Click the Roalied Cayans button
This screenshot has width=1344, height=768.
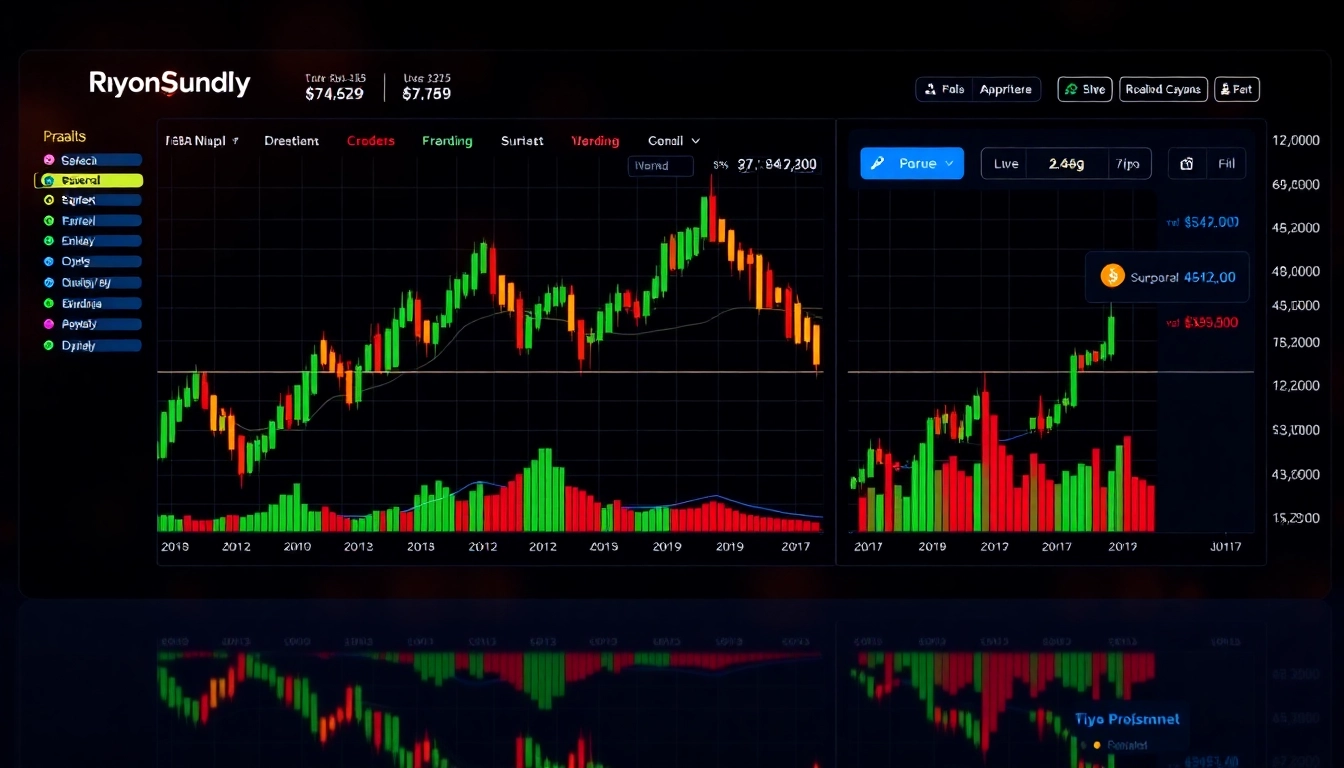[1164, 90]
